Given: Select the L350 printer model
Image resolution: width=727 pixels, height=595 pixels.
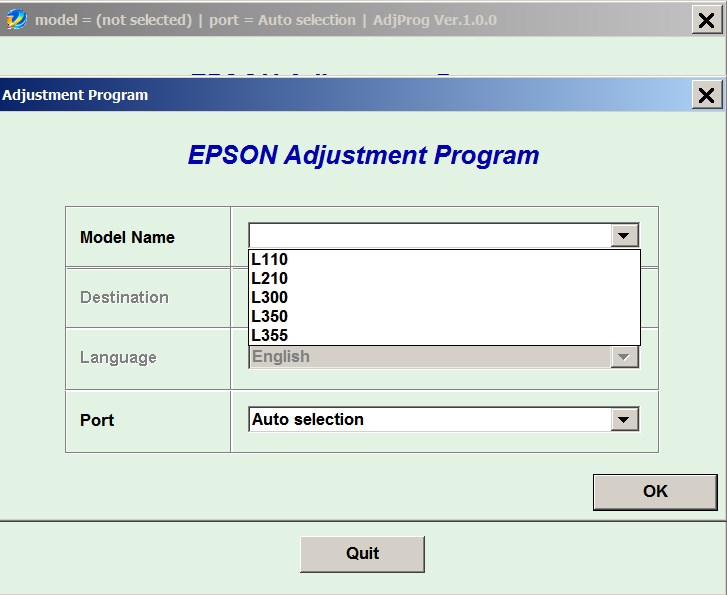Looking at the screenshot, I should (x=444, y=316).
